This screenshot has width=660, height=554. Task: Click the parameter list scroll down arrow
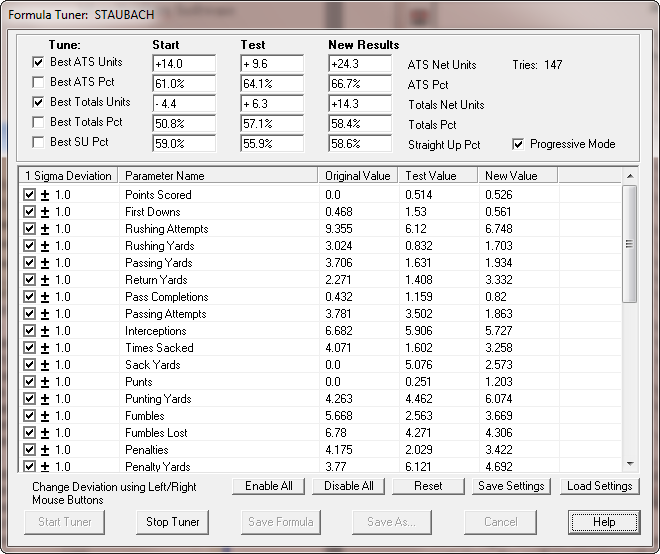pos(630,464)
